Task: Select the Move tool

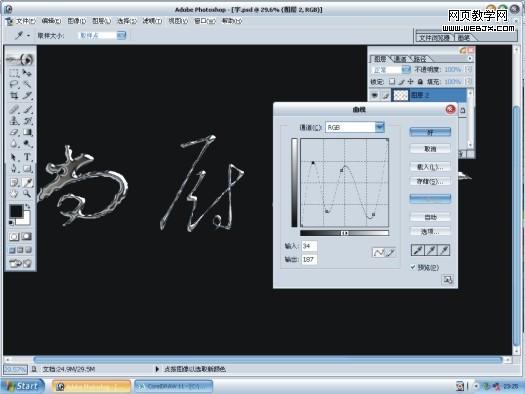Action: tap(27, 73)
